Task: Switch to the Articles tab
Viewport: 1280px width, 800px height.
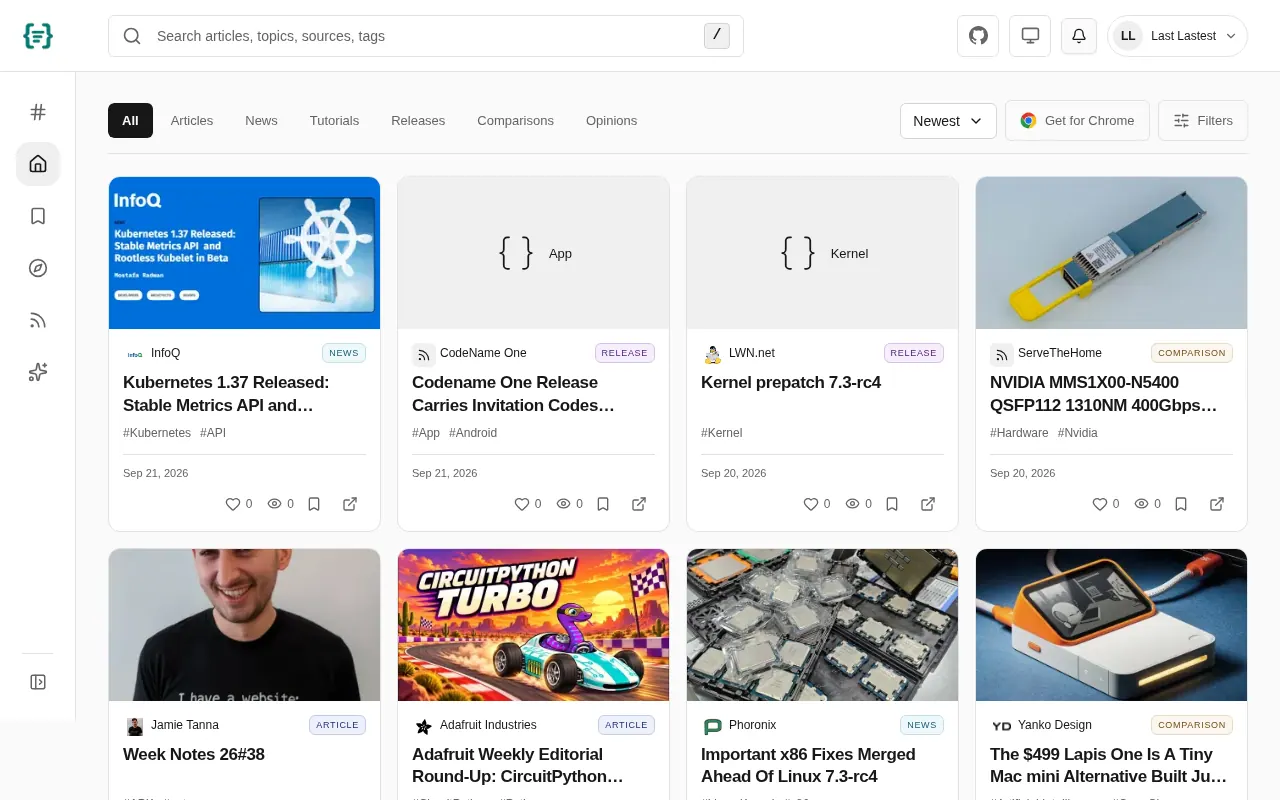Action: [x=192, y=121]
